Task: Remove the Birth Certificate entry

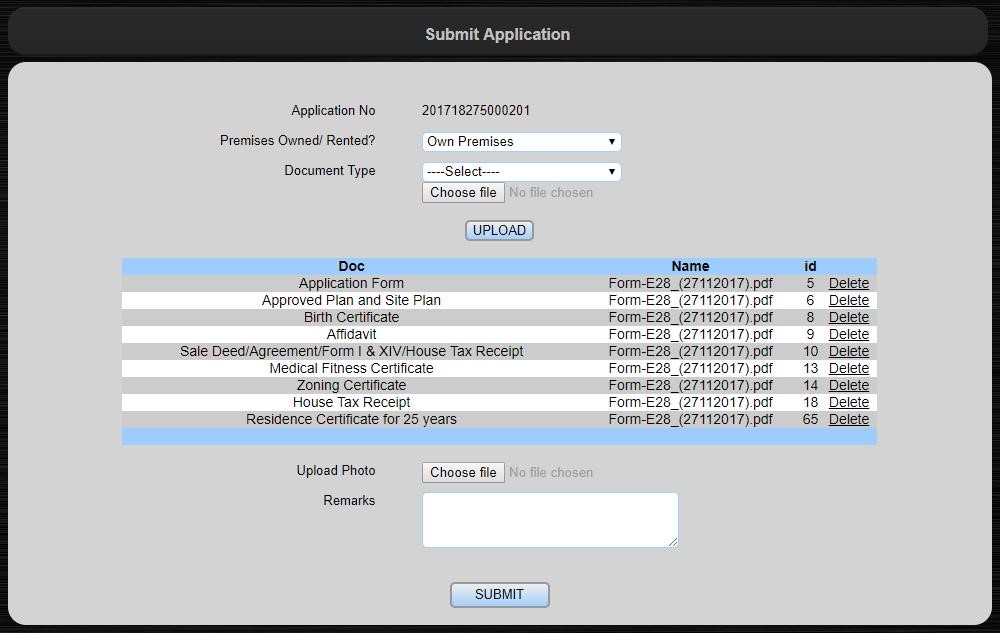Action: 848,318
